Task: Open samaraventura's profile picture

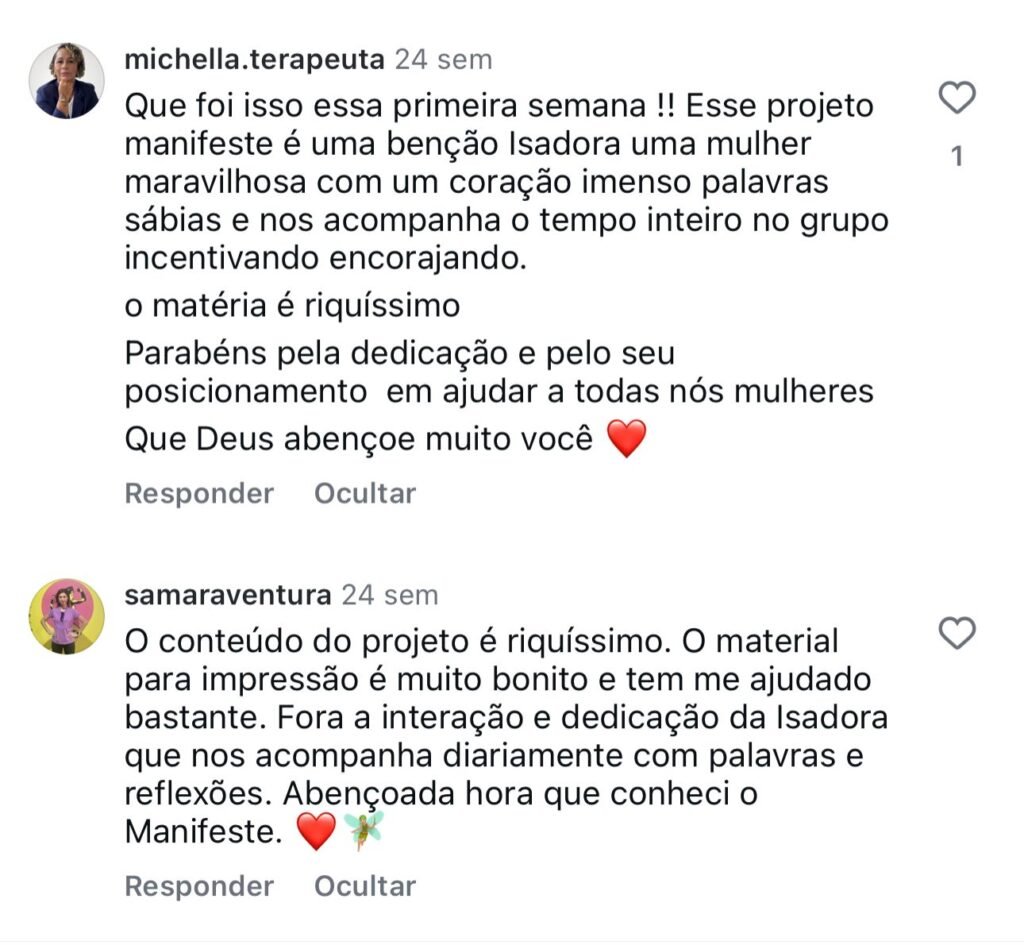Action: point(66,617)
